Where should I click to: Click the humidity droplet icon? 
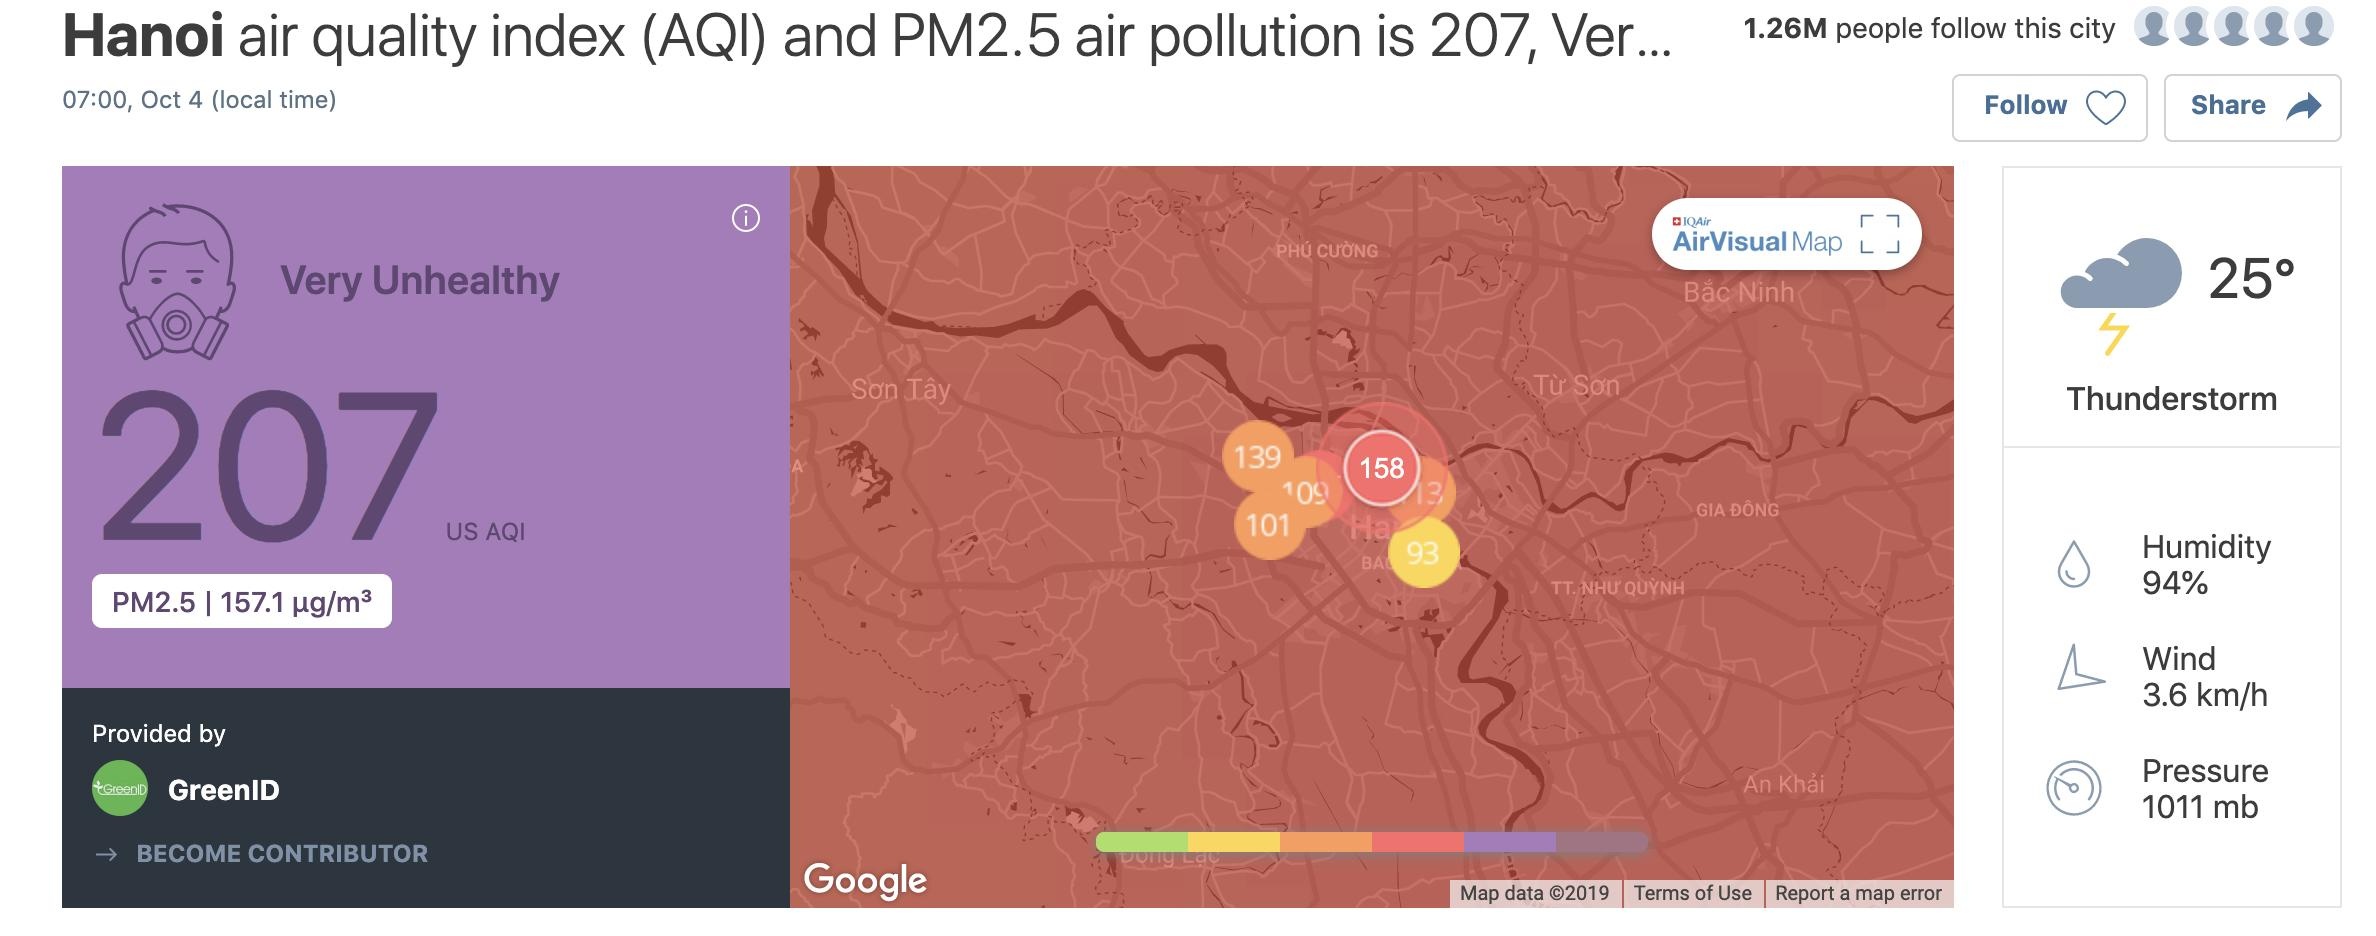tap(2074, 565)
